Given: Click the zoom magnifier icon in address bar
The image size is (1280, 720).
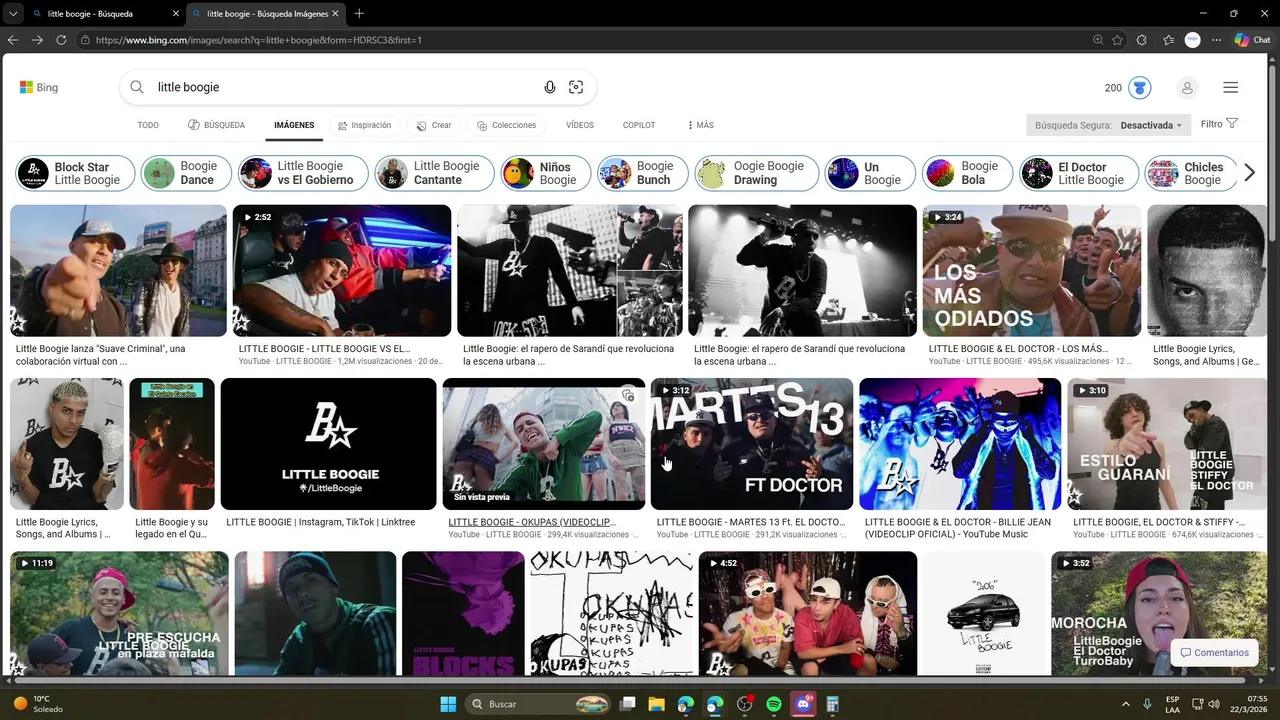Looking at the screenshot, I should (x=1098, y=40).
